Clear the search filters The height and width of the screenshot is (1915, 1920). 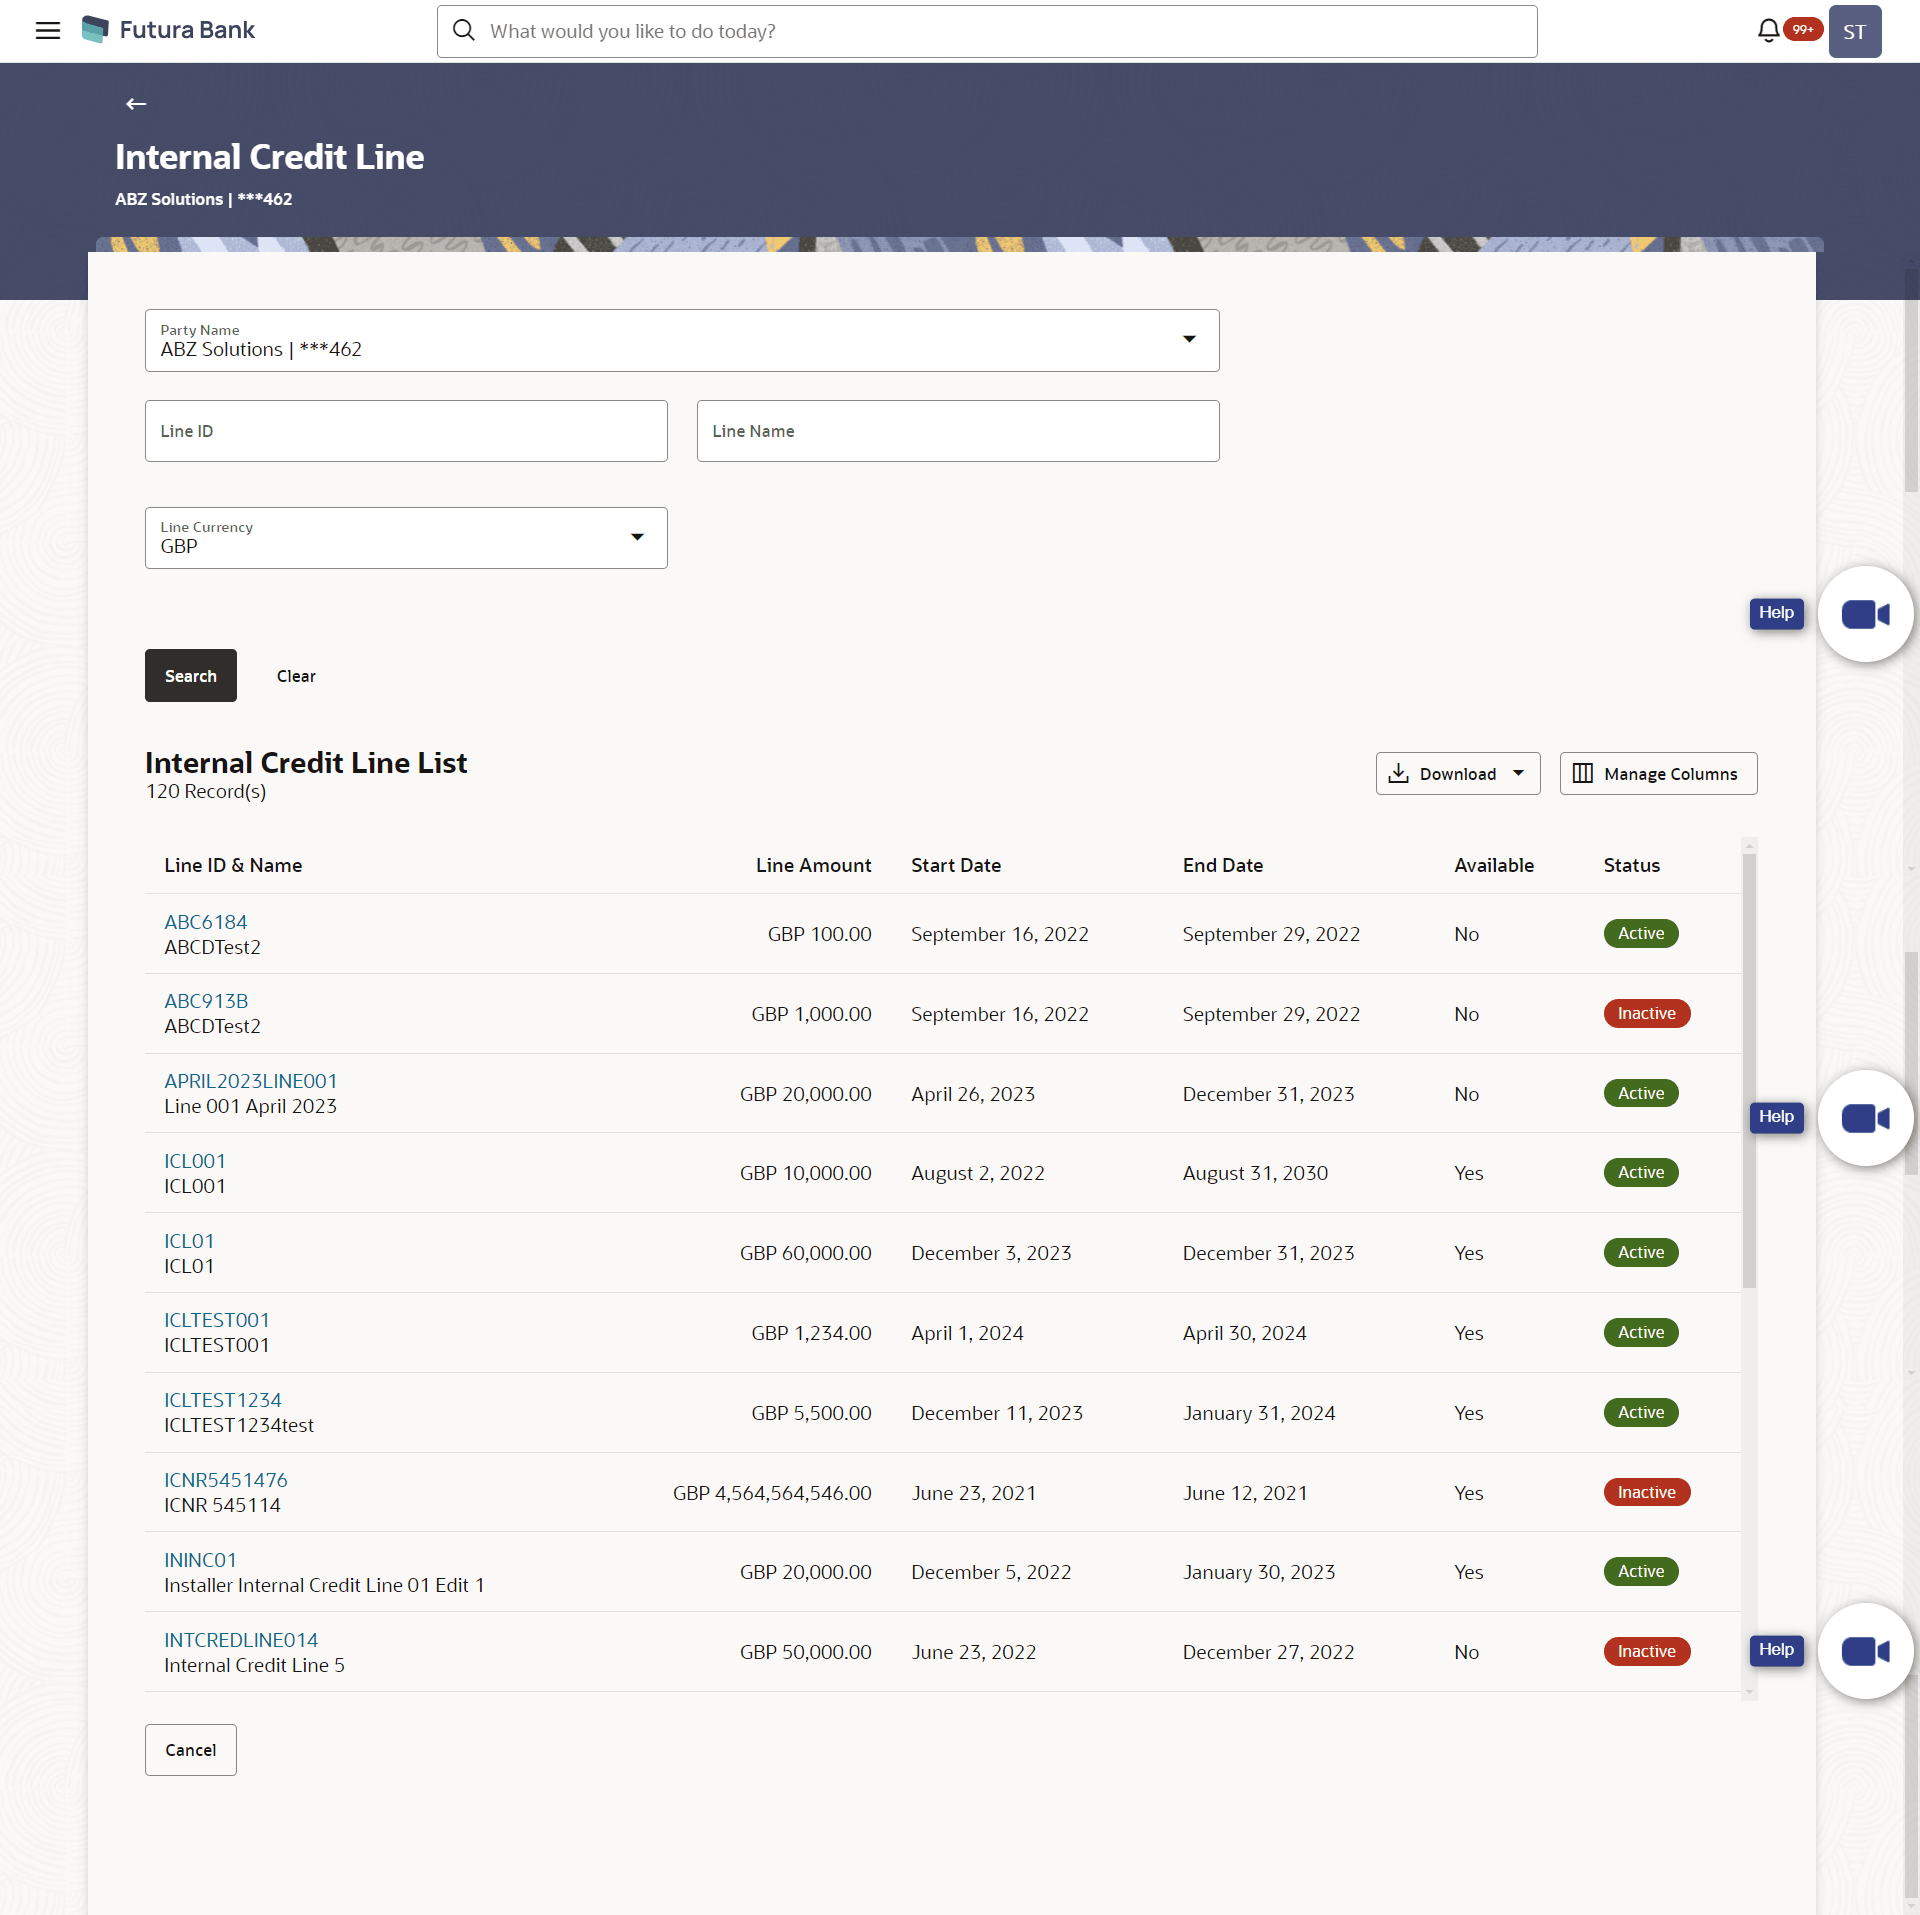tap(296, 675)
